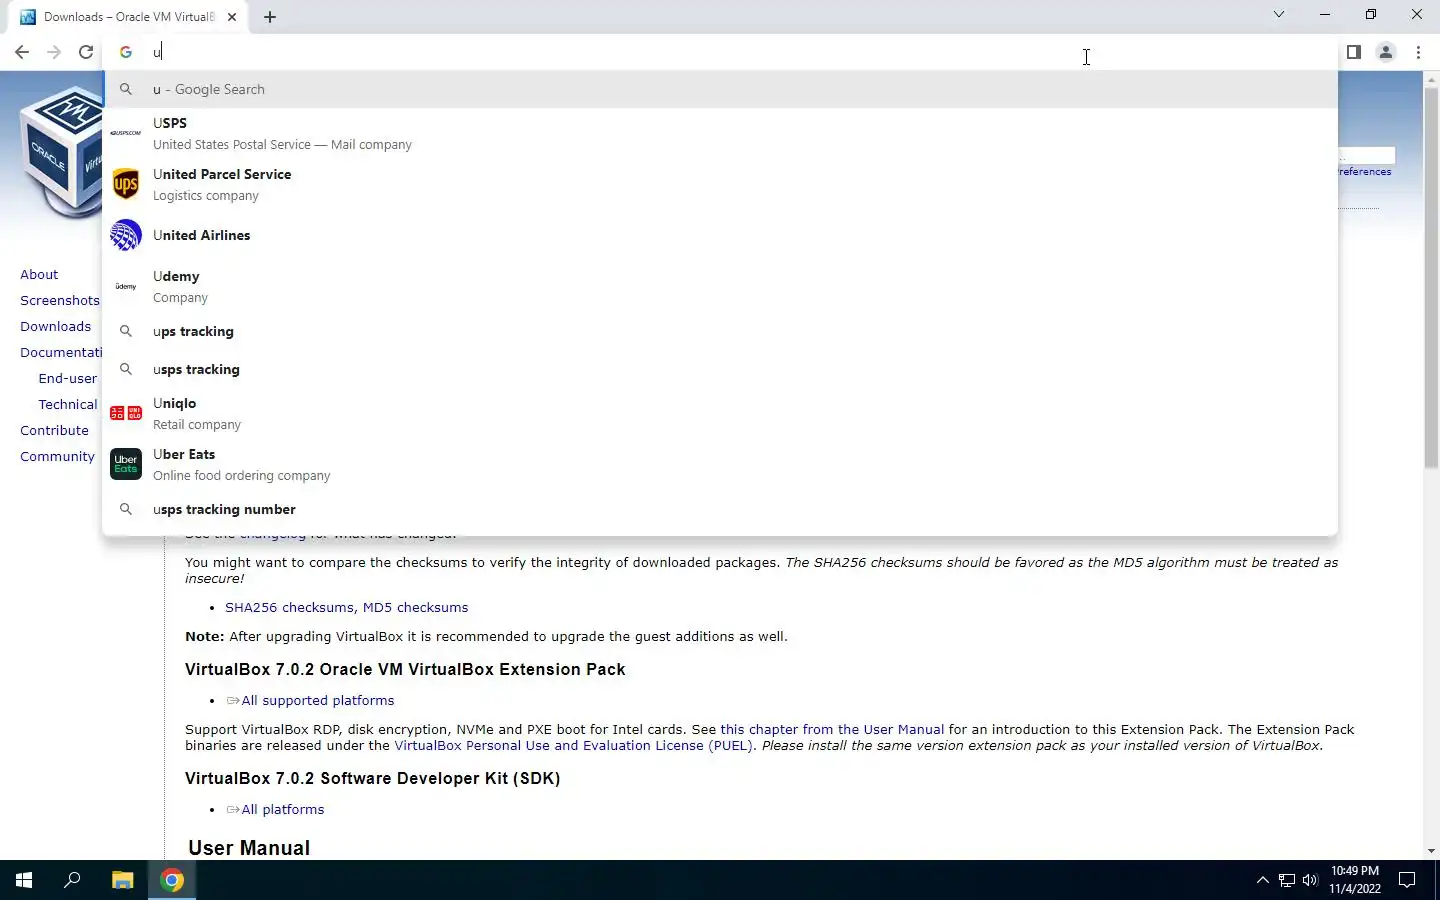Image resolution: width=1440 pixels, height=900 pixels.
Task: Open VirtualBox Personal Use and Evaluation License link
Action: [x=573, y=745]
